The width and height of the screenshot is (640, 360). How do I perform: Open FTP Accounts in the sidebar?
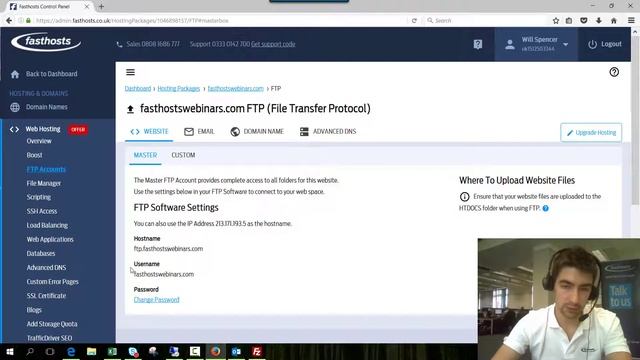(x=46, y=169)
